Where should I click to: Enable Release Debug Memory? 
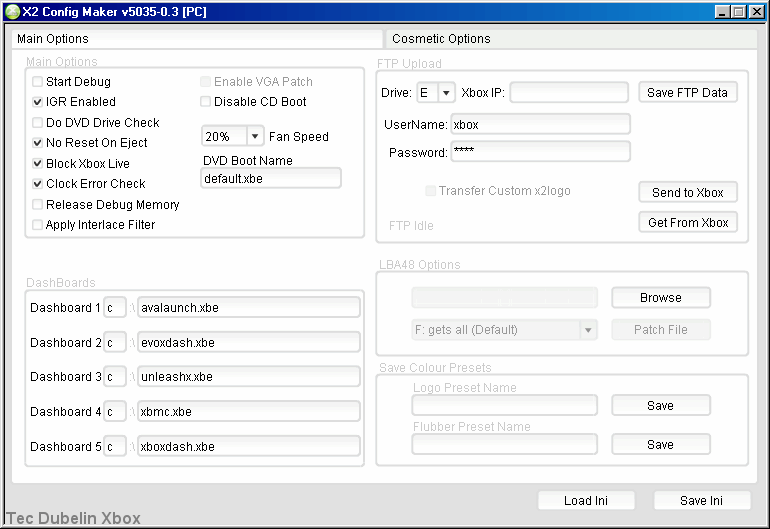(x=37, y=204)
